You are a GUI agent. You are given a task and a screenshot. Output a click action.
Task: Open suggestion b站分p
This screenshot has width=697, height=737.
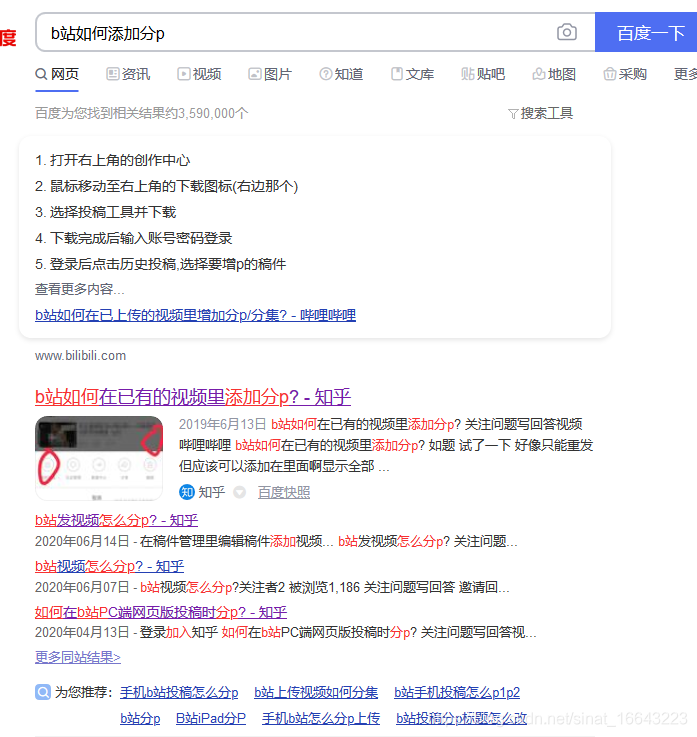[140, 718]
